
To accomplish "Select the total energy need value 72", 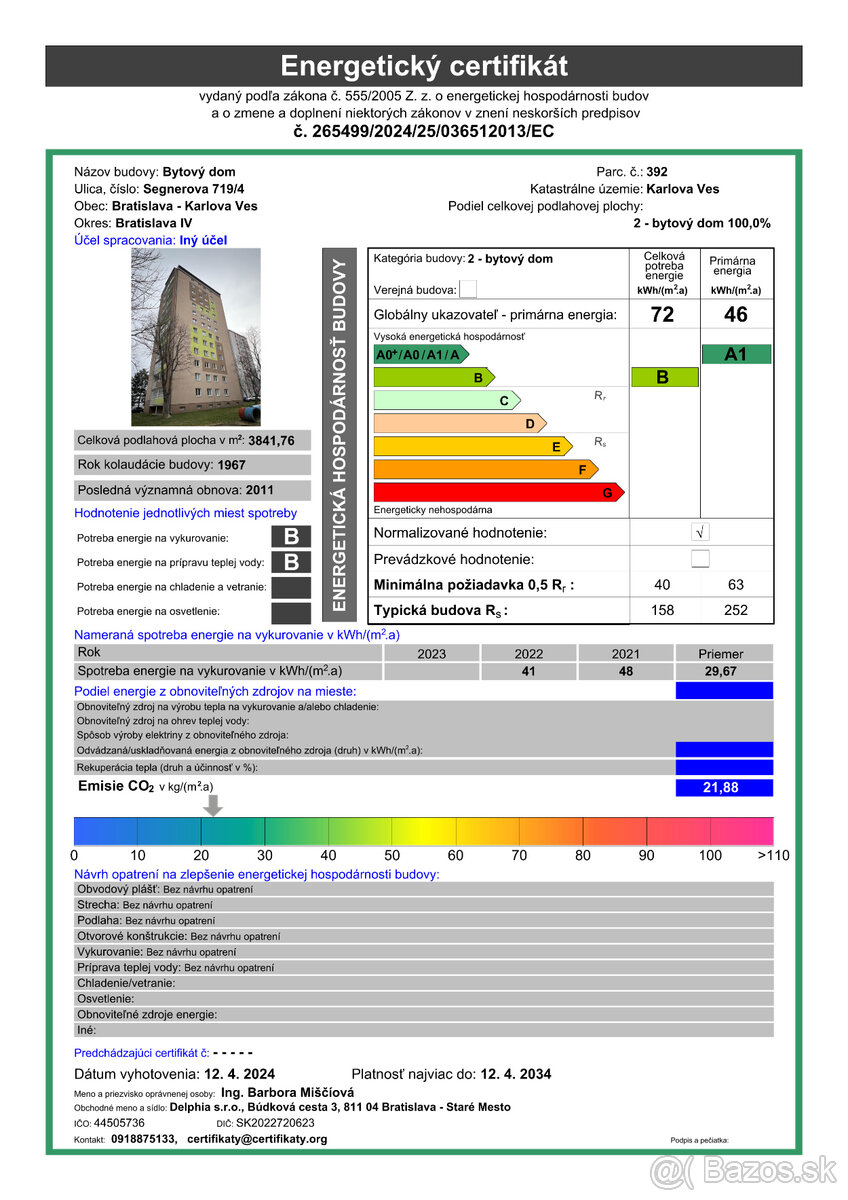I will (x=662, y=315).
